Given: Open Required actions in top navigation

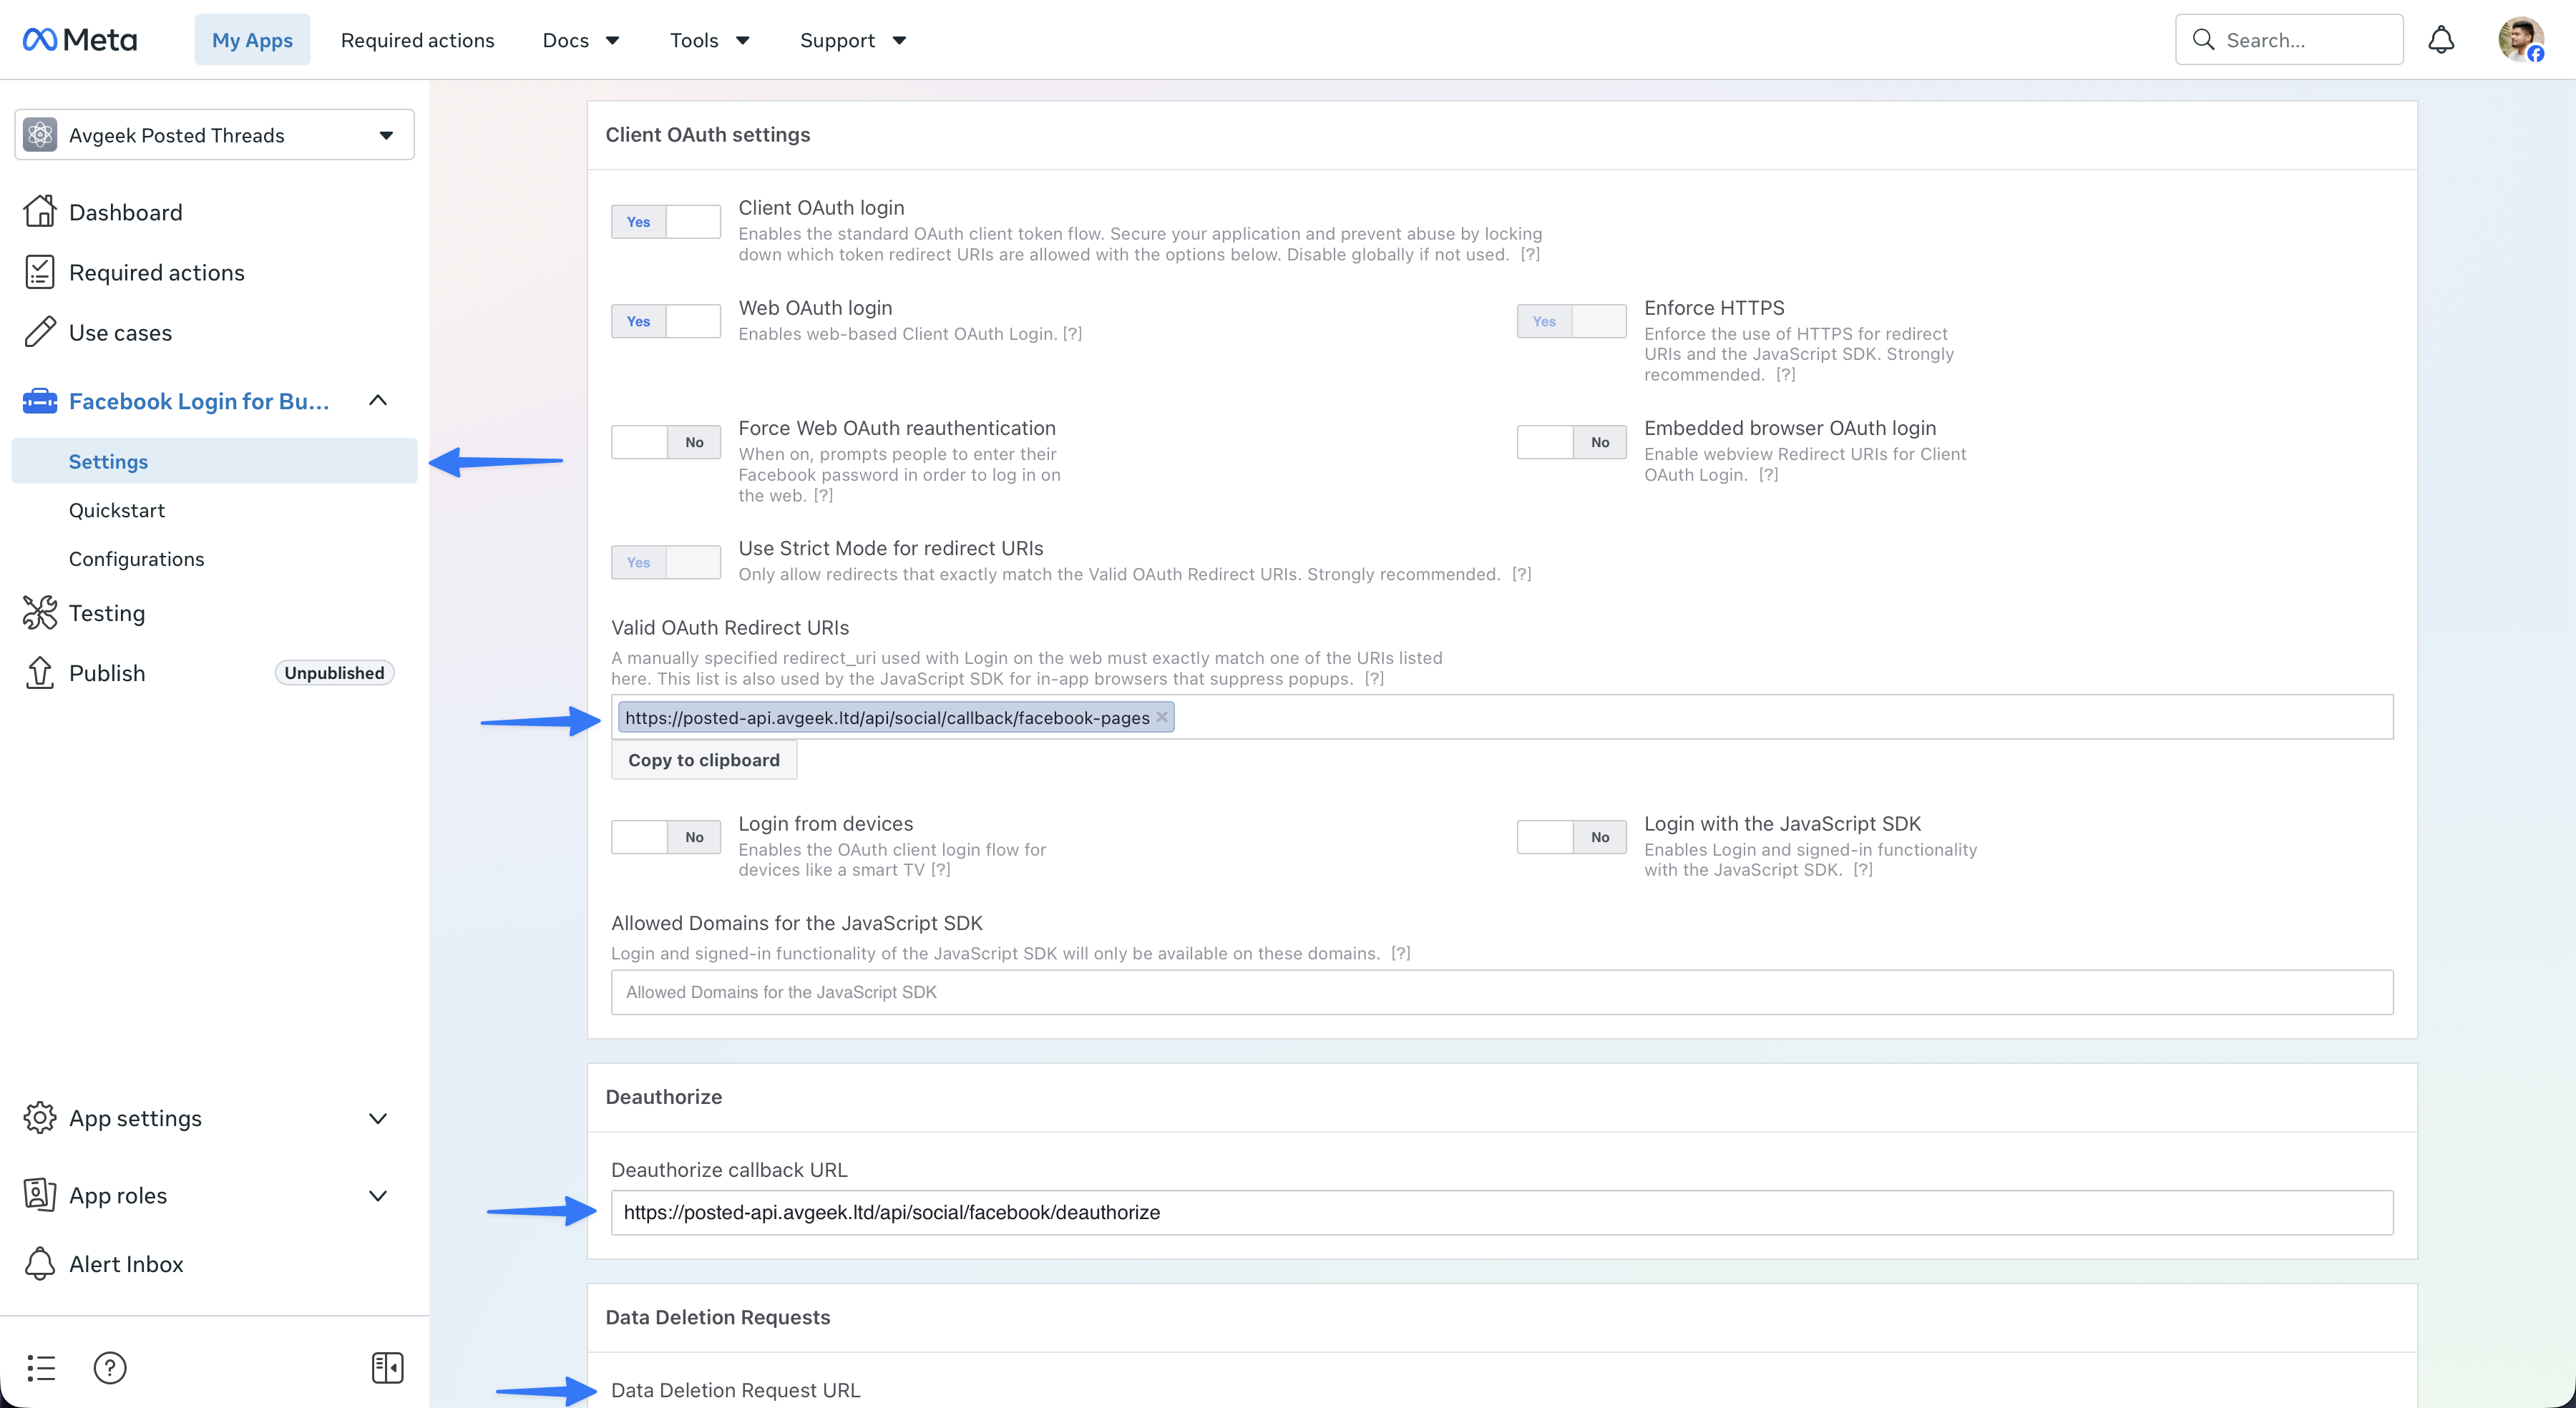Looking at the screenshot, I should click(418, 40).
